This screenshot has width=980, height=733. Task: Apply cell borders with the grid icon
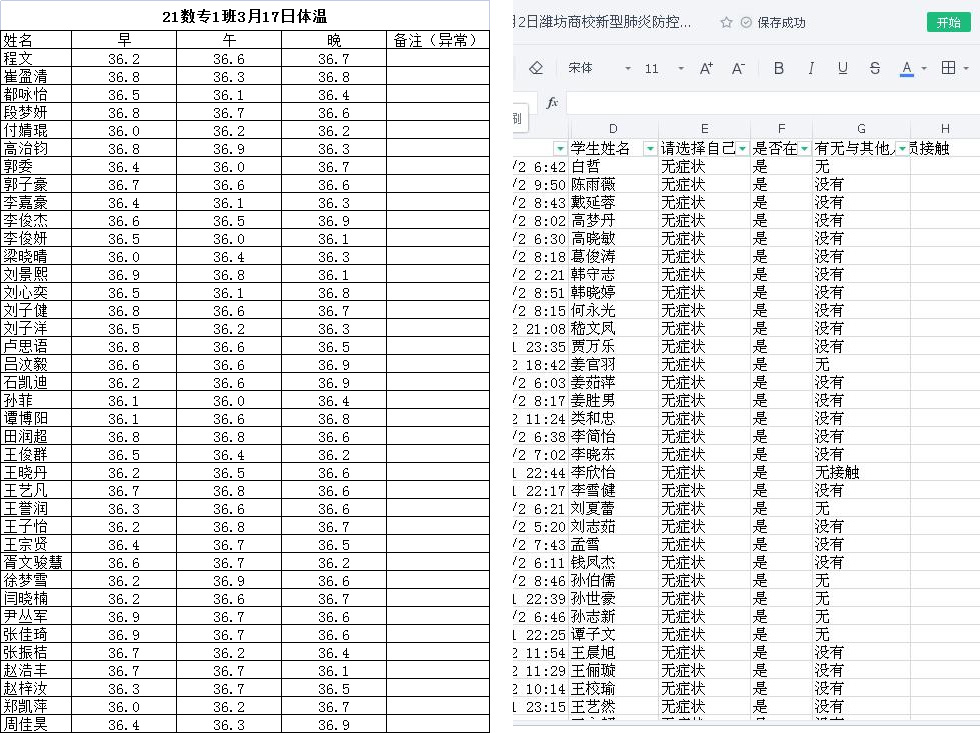tap(948, 67)
